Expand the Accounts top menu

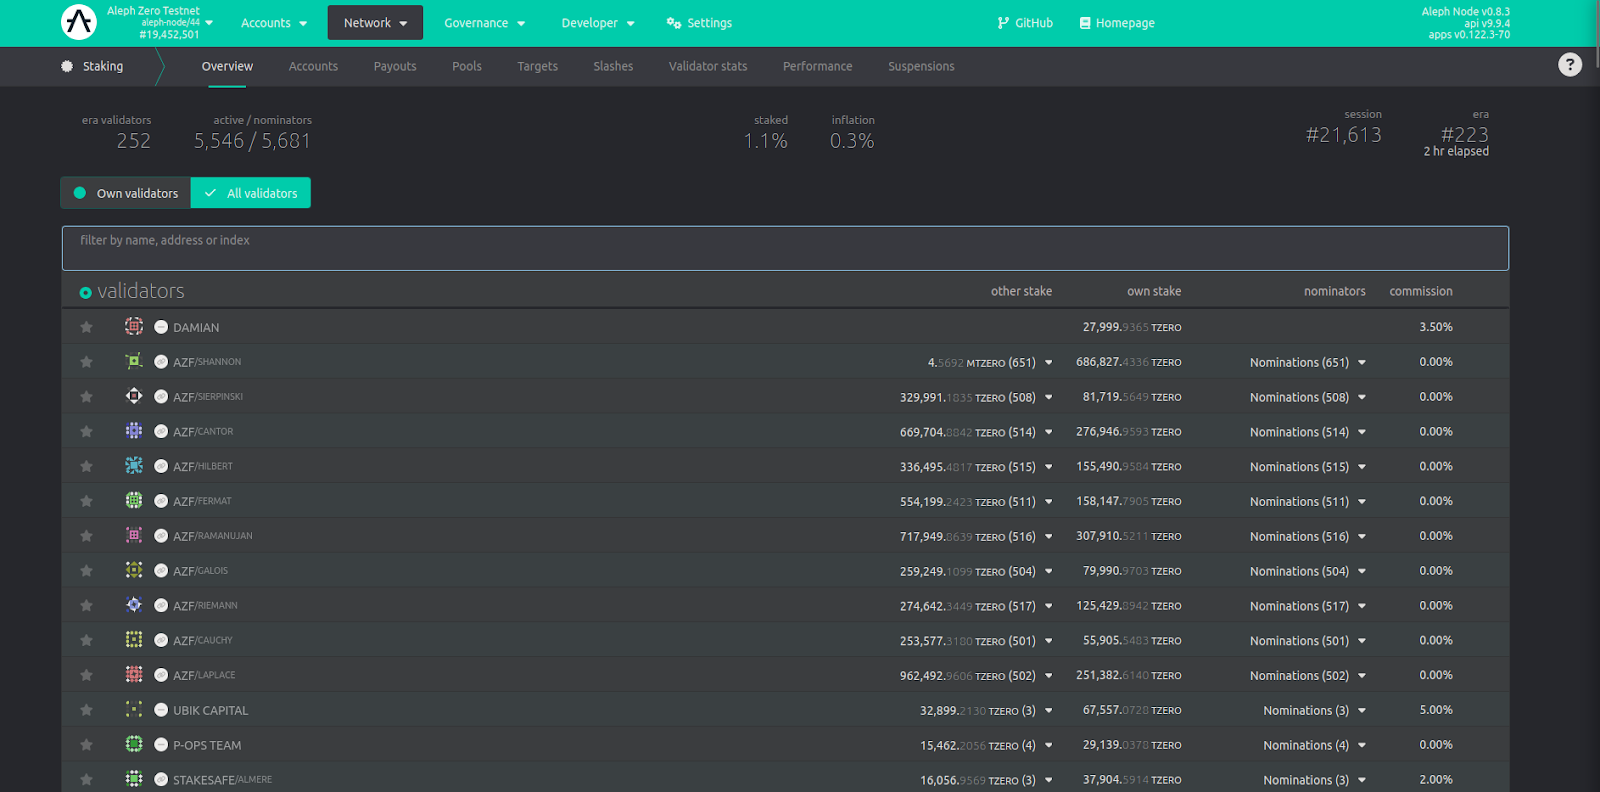pyautogui.click(x=274, y=23)
